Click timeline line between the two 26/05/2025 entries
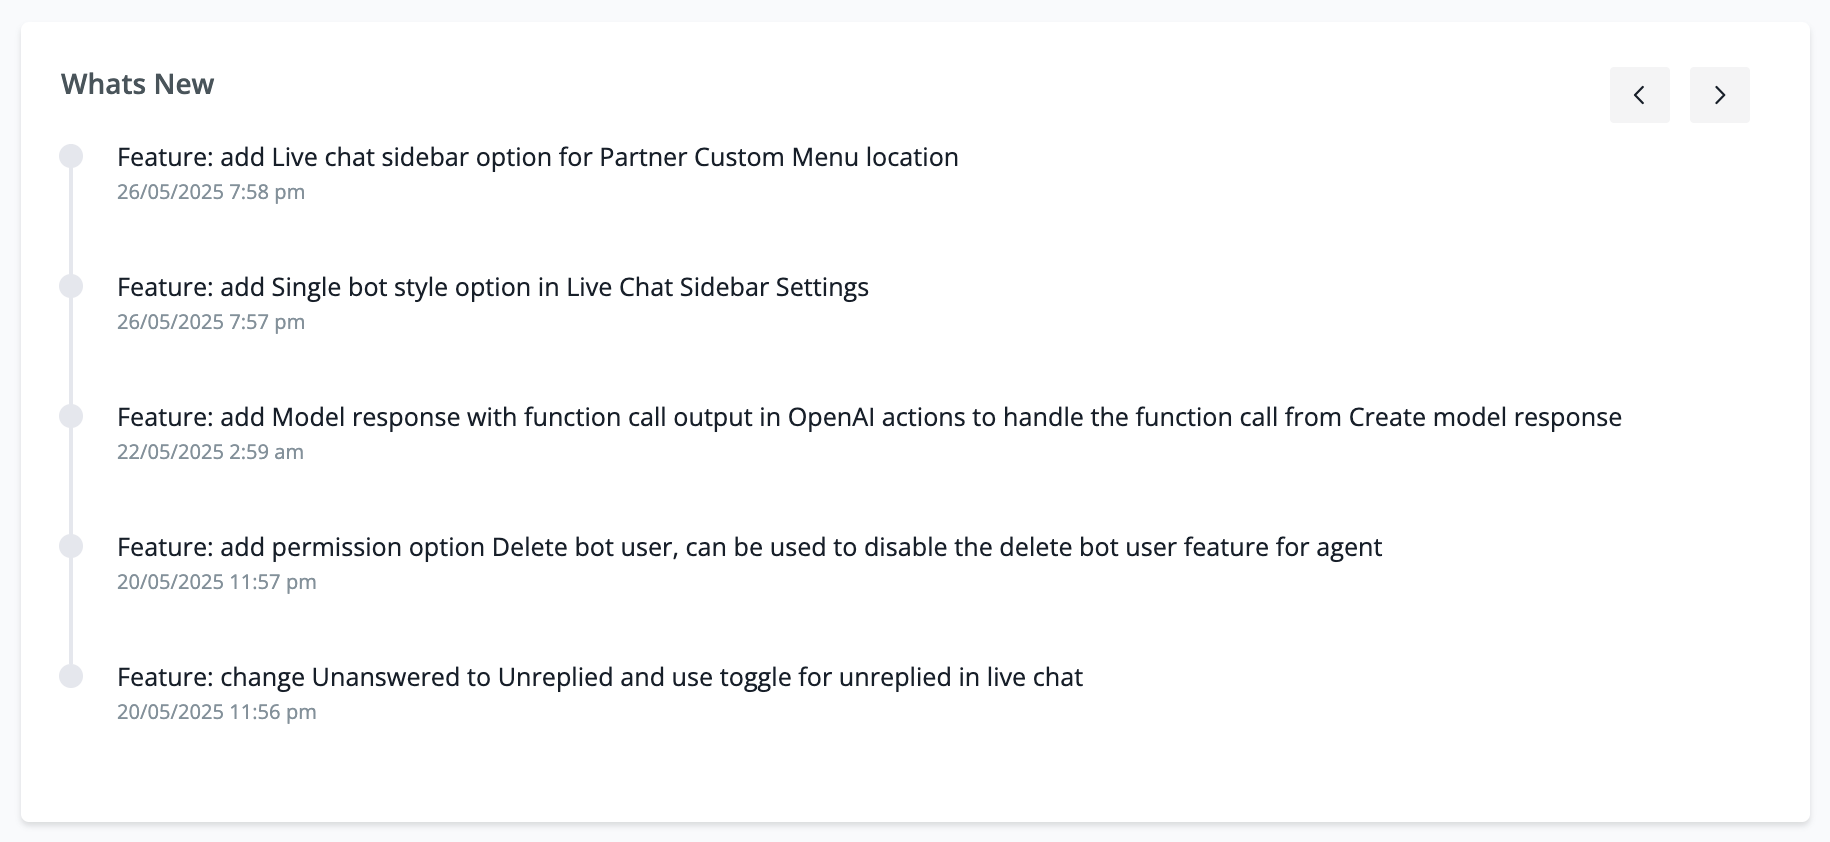The image size is (1830, 842). (x=71, y=222)
